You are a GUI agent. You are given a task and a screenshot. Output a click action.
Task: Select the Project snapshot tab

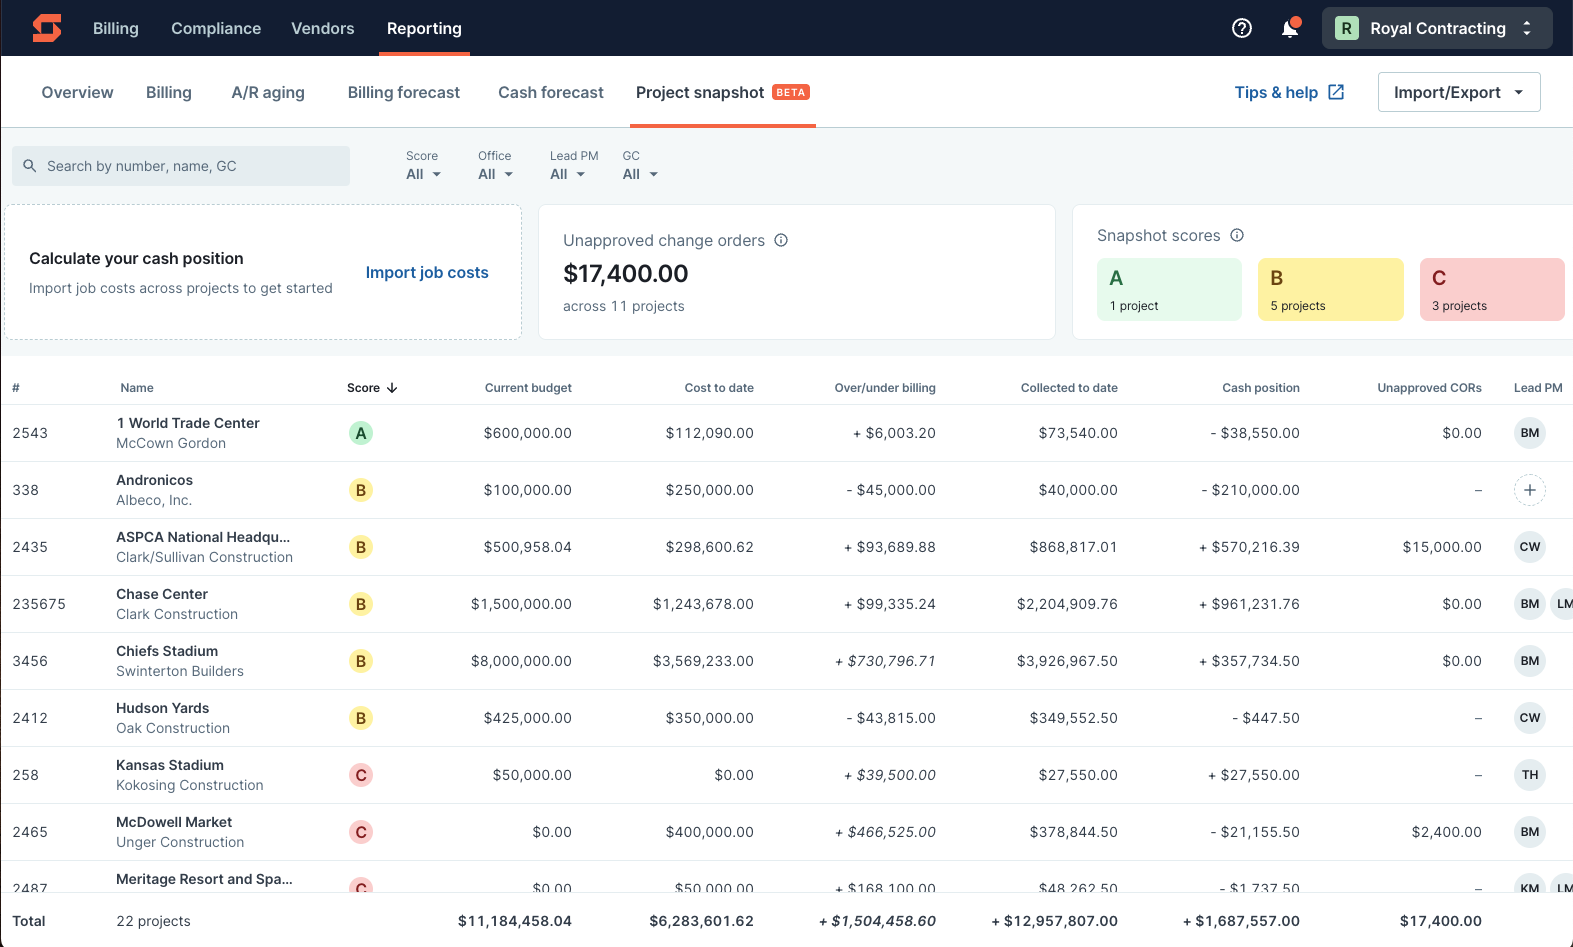[722, 92]
